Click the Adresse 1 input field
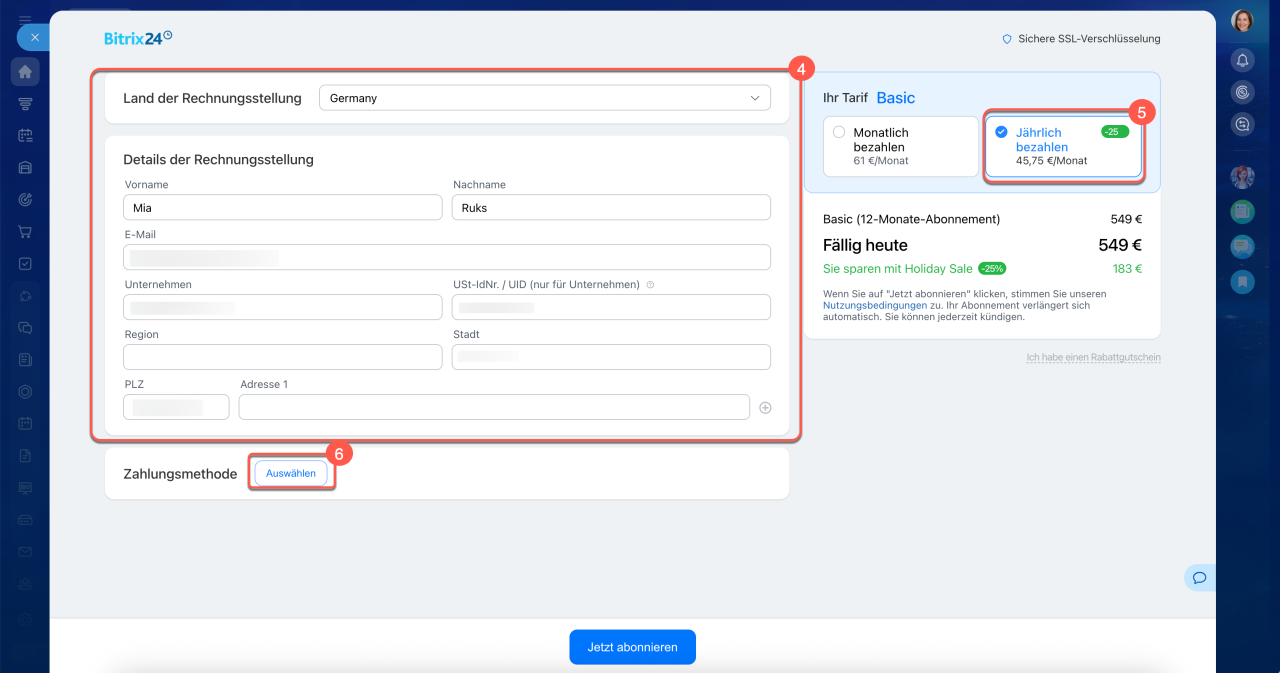This screenshot has height=673, width=1280. pos(493,408)
